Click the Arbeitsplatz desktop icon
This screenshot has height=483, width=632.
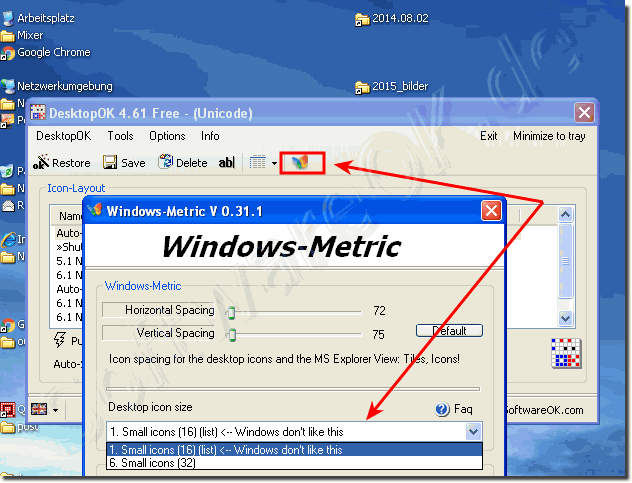pyautogui.click(x=8, y=19)
